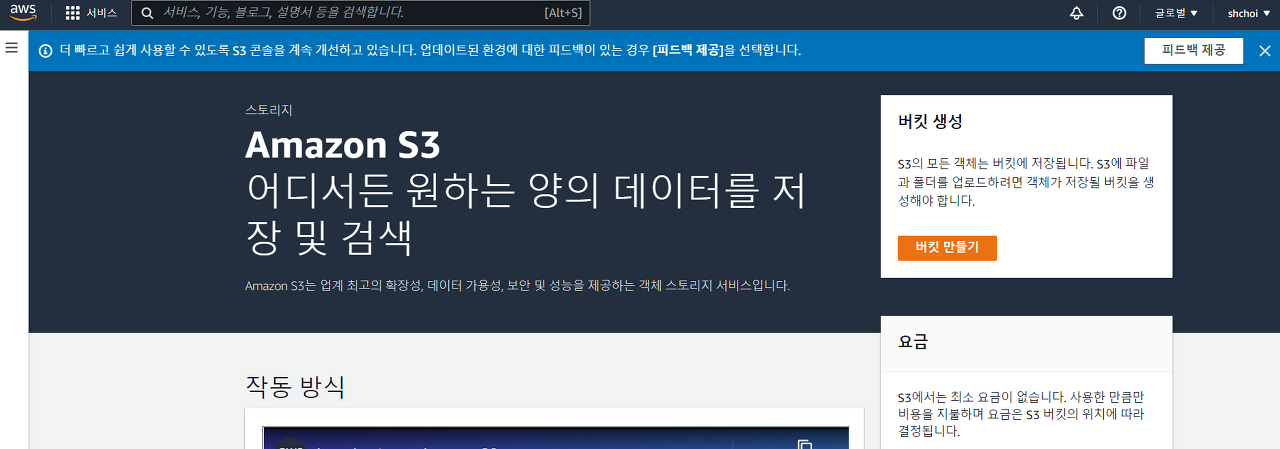The width and height of the screenshot is (1280, 449).
Task: Click the info icon in blue banner
Action: pos(45,51)
